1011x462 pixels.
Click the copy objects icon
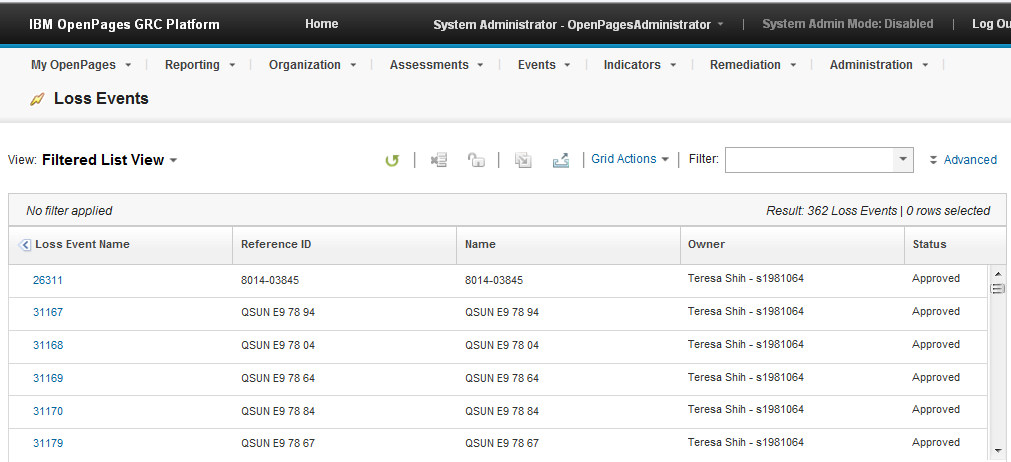point(523,160)
